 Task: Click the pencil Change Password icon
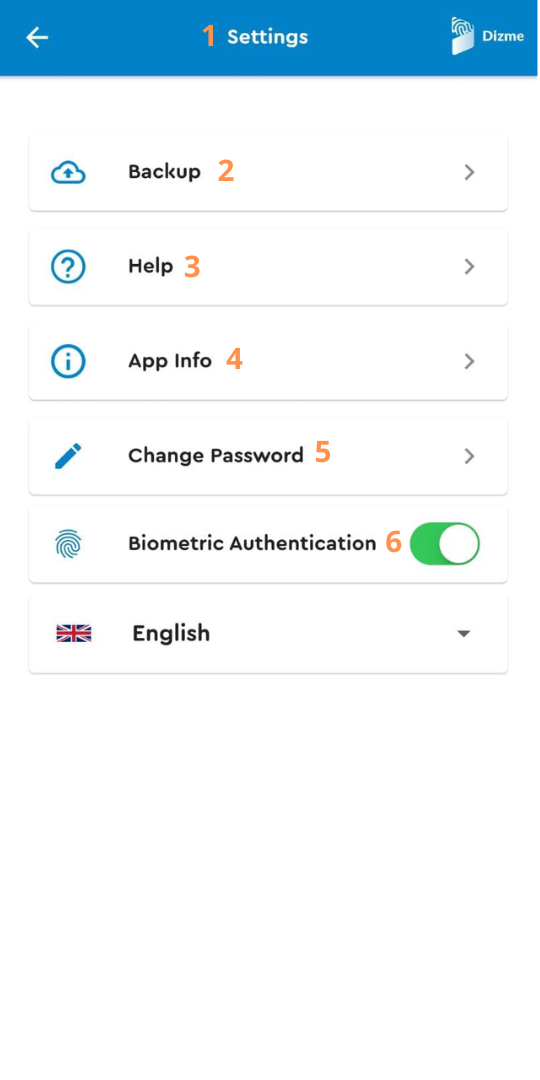(68, 456)
